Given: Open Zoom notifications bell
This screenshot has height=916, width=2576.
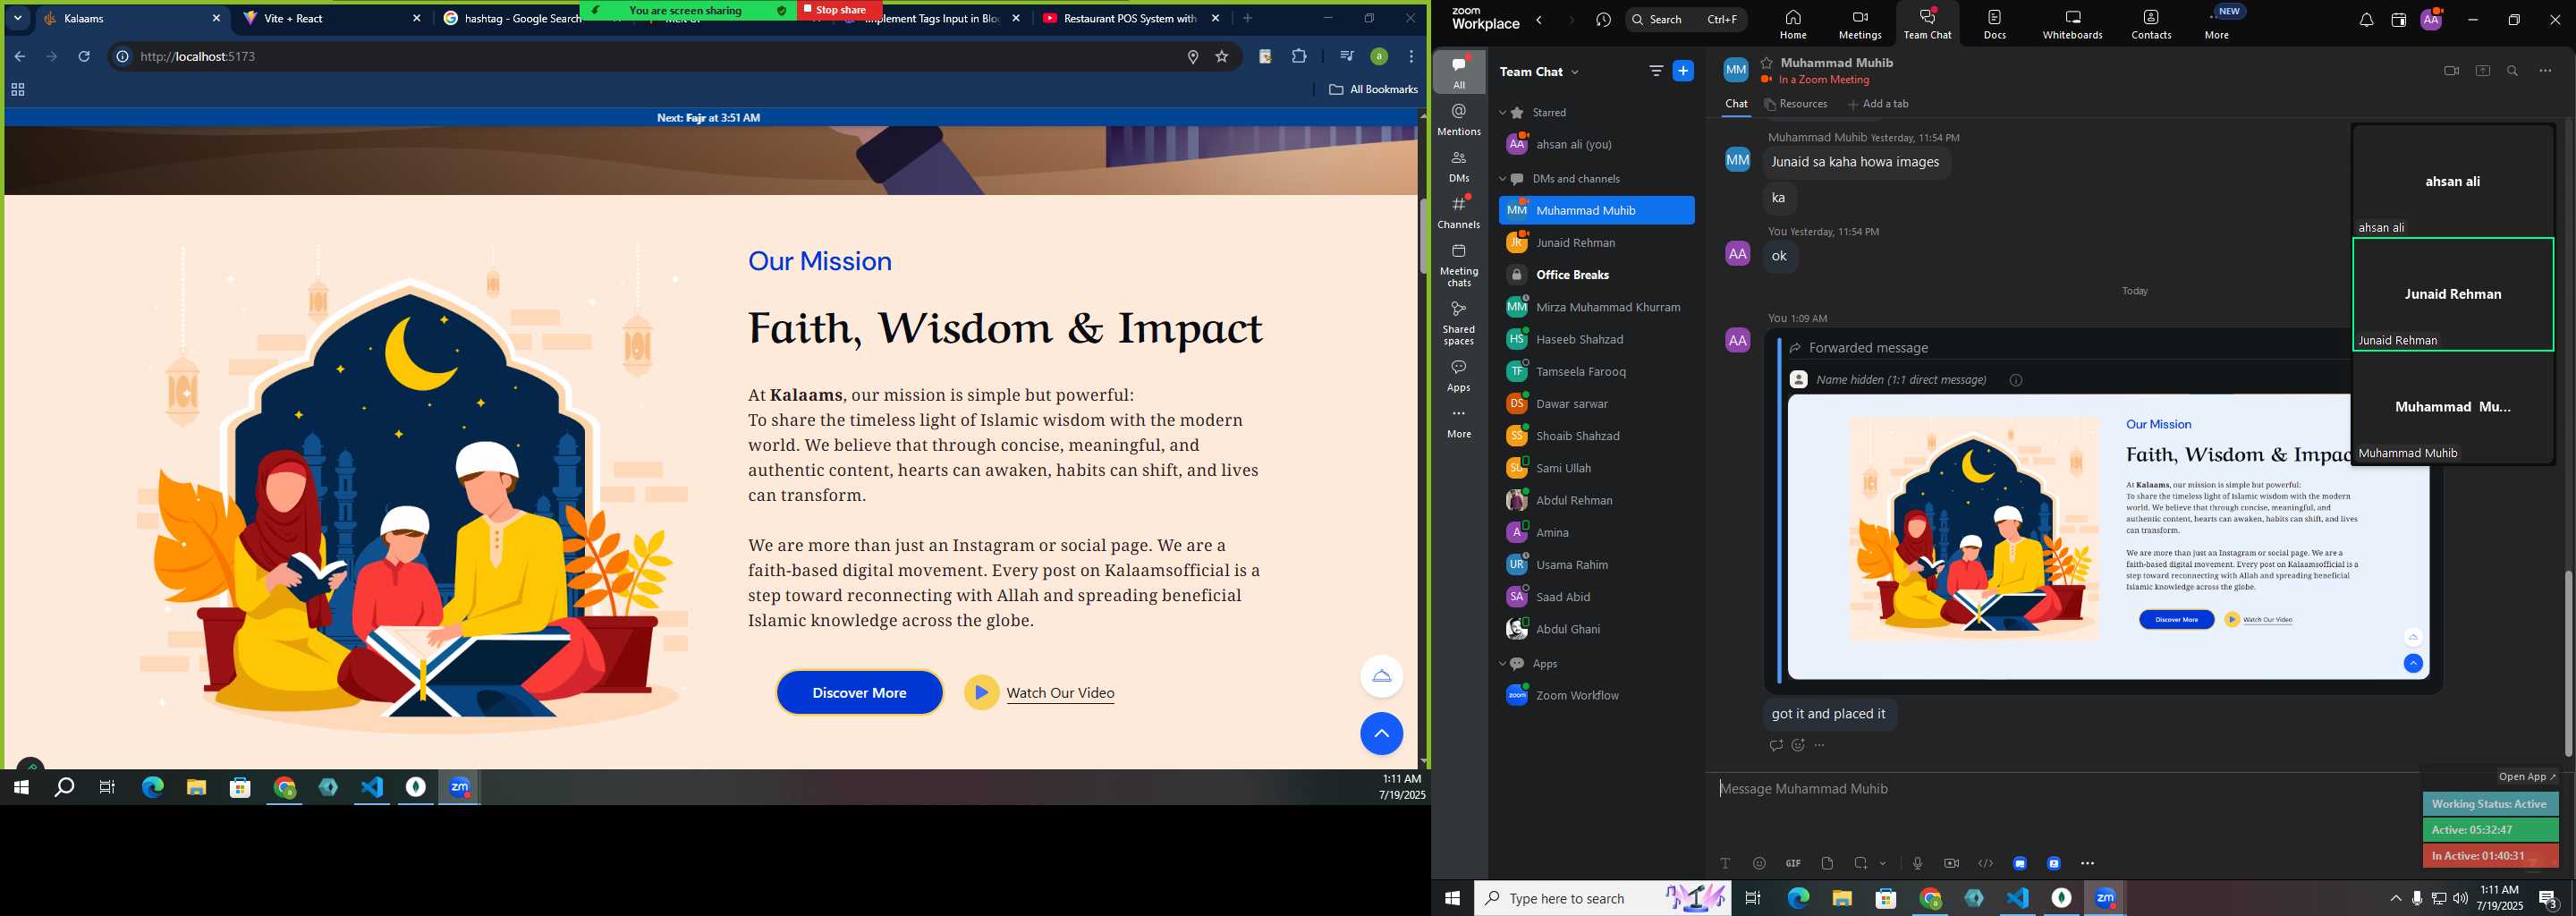Looking at the screenshot, I should tap(2366, 20).
